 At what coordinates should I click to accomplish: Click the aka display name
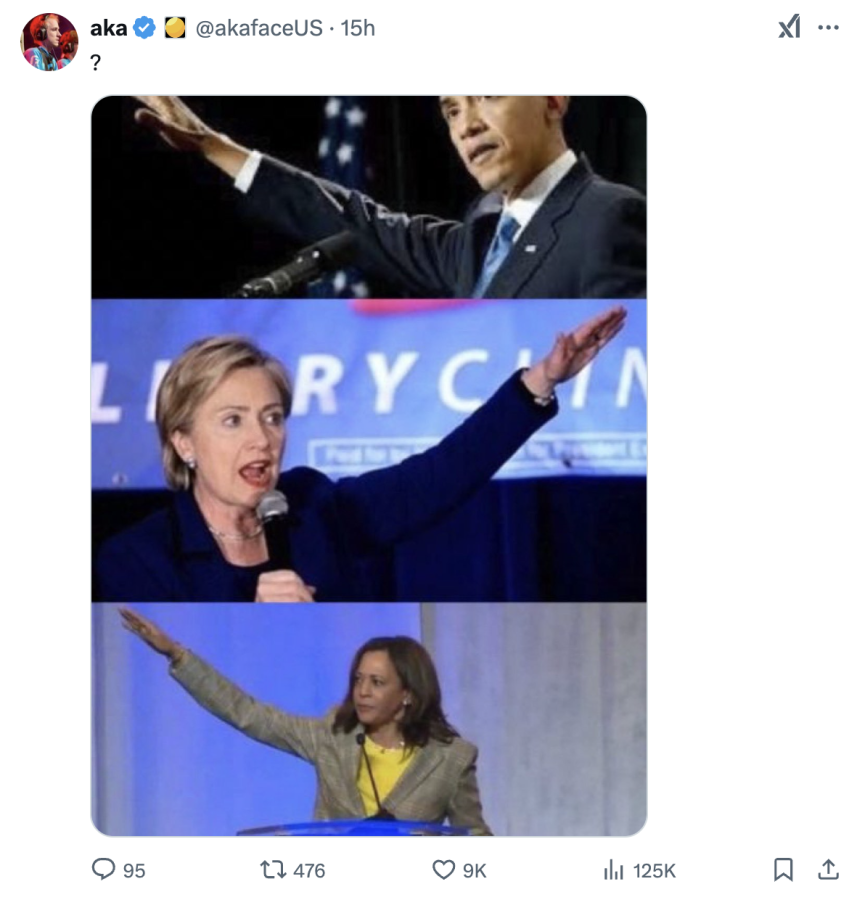[x=108, y=29]
